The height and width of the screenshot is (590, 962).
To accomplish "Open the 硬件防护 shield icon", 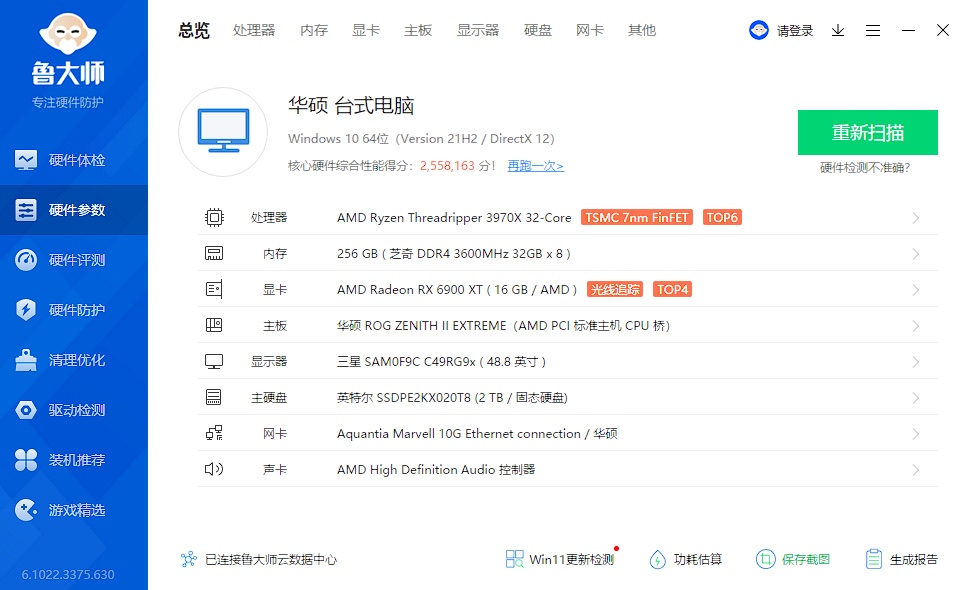I will pyautogui.click(x=26, y=310).
